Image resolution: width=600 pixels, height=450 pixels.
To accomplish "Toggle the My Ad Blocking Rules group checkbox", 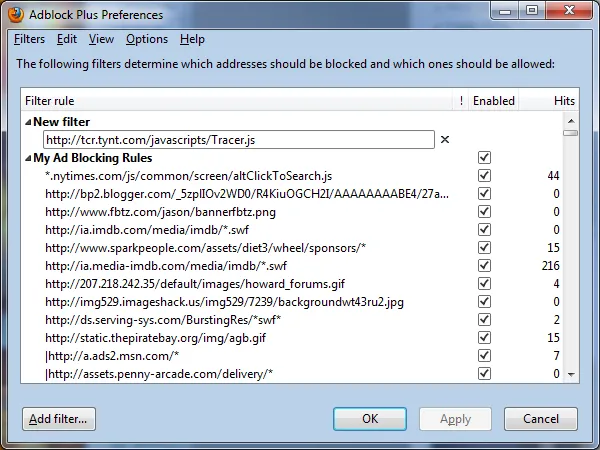I will 484,158.
